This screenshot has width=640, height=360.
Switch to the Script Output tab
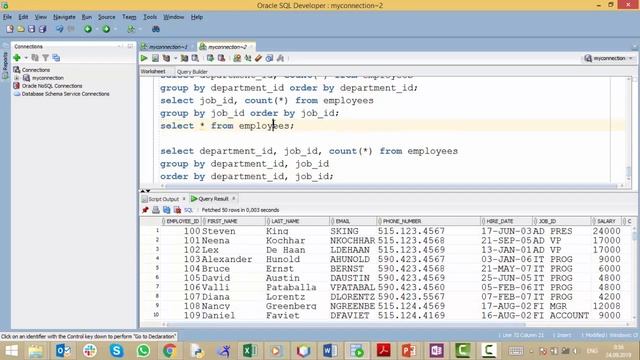(x=163, y=199)
